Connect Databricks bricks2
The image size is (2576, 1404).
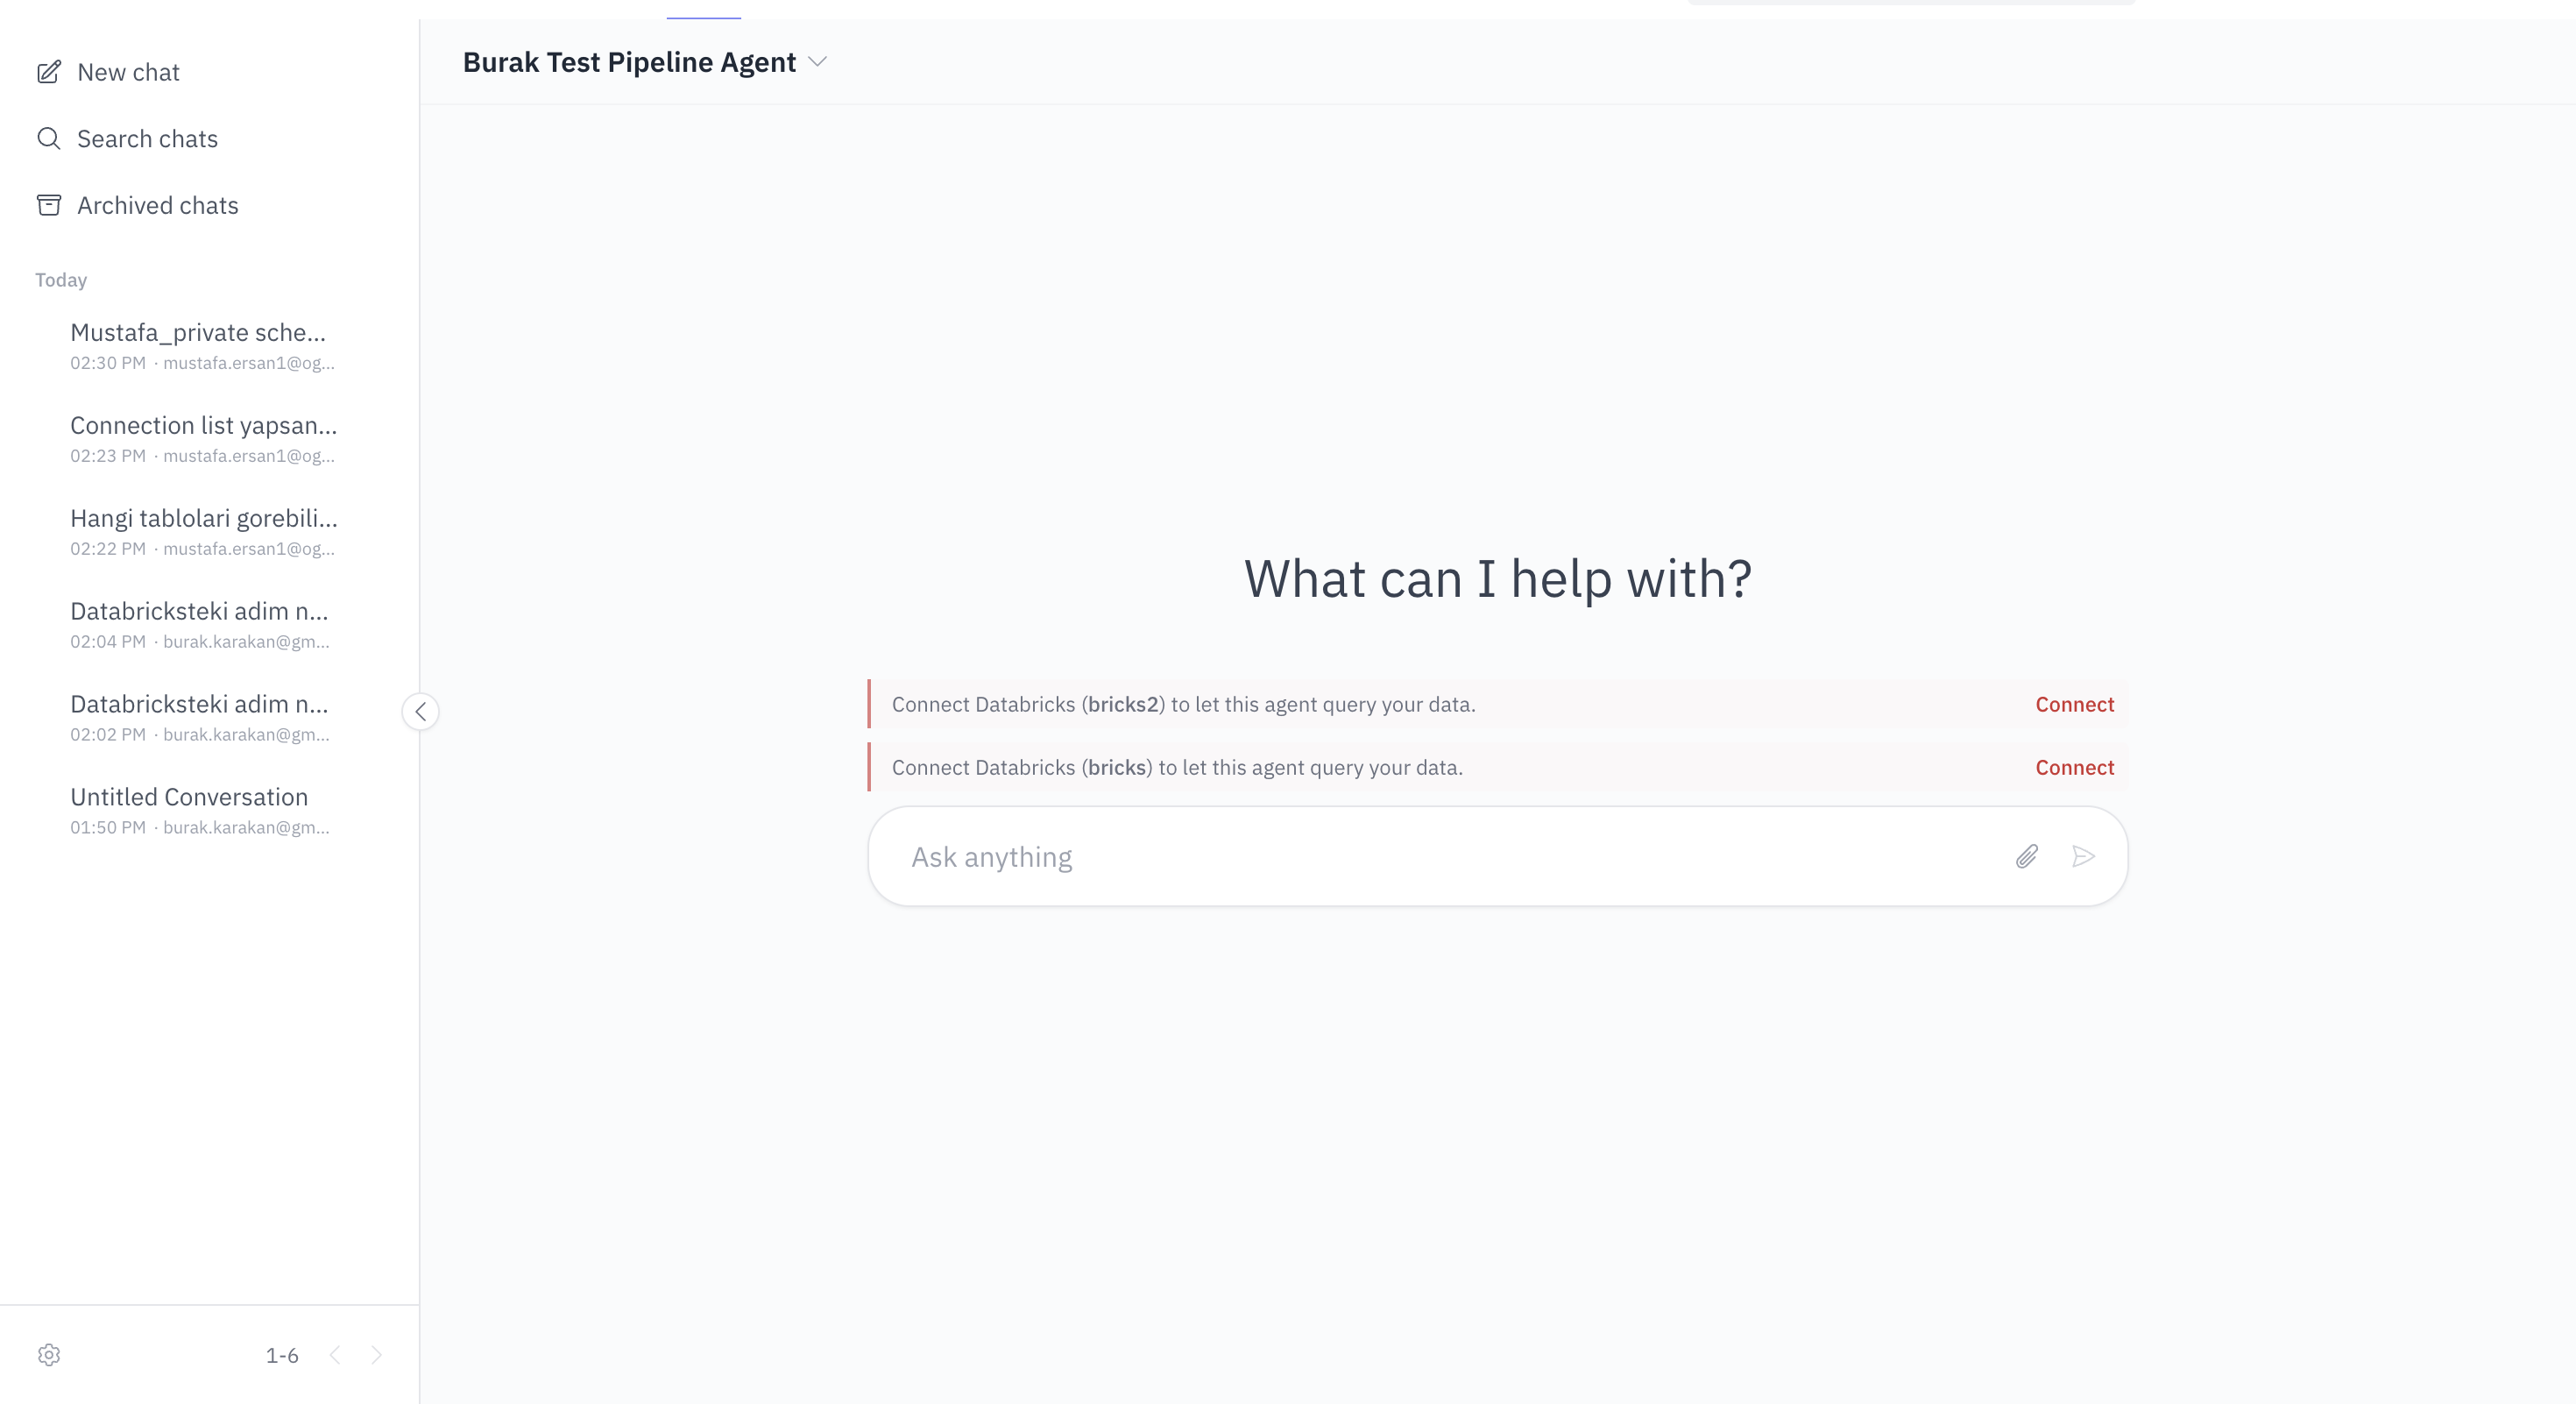pyautogui.click(x=2075, y=704)
